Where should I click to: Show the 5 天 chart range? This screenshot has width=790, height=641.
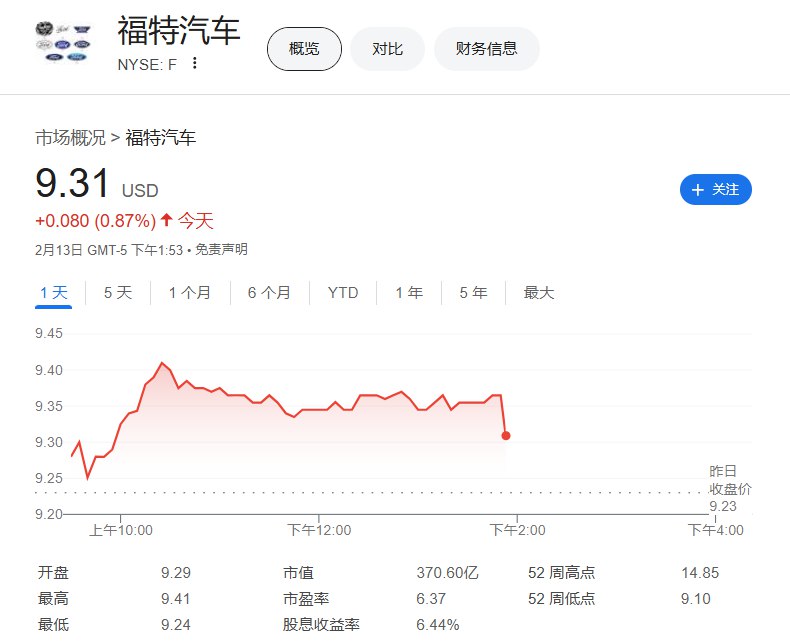point(118,293)
